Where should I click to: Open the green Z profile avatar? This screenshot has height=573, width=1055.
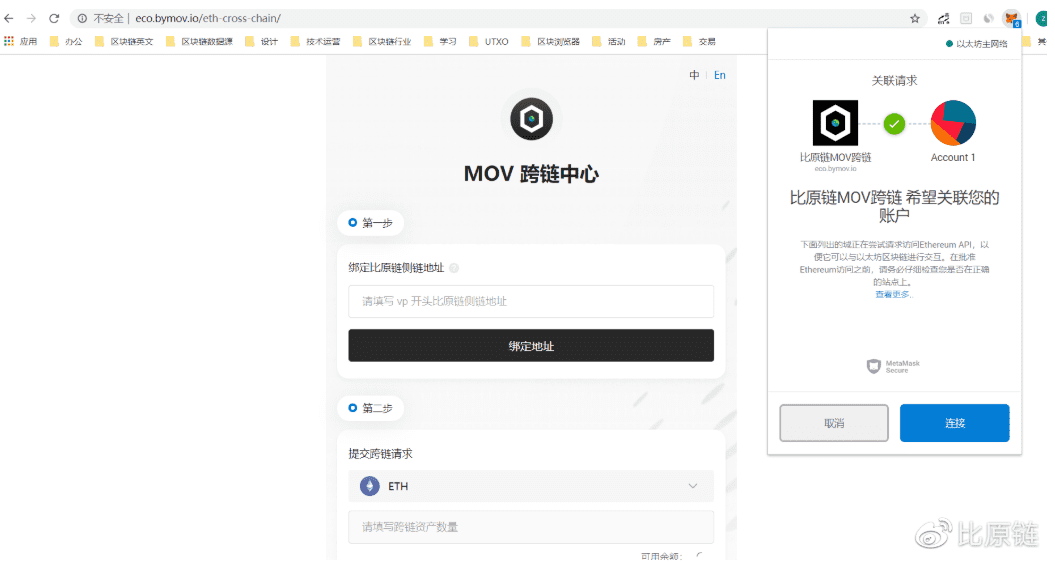[x=1042, y=19]
